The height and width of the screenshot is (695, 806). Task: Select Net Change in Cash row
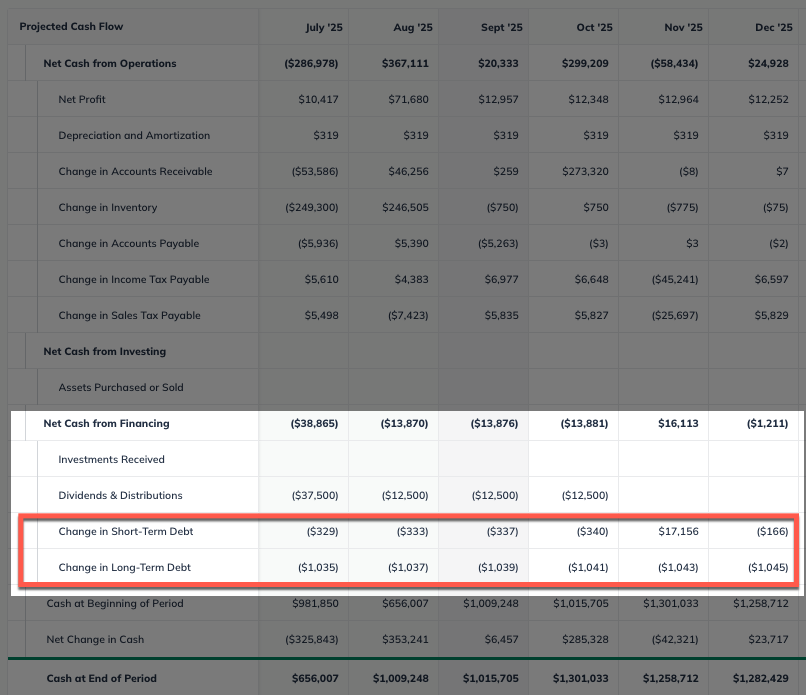pyautogui.click(x=403, y=639)
